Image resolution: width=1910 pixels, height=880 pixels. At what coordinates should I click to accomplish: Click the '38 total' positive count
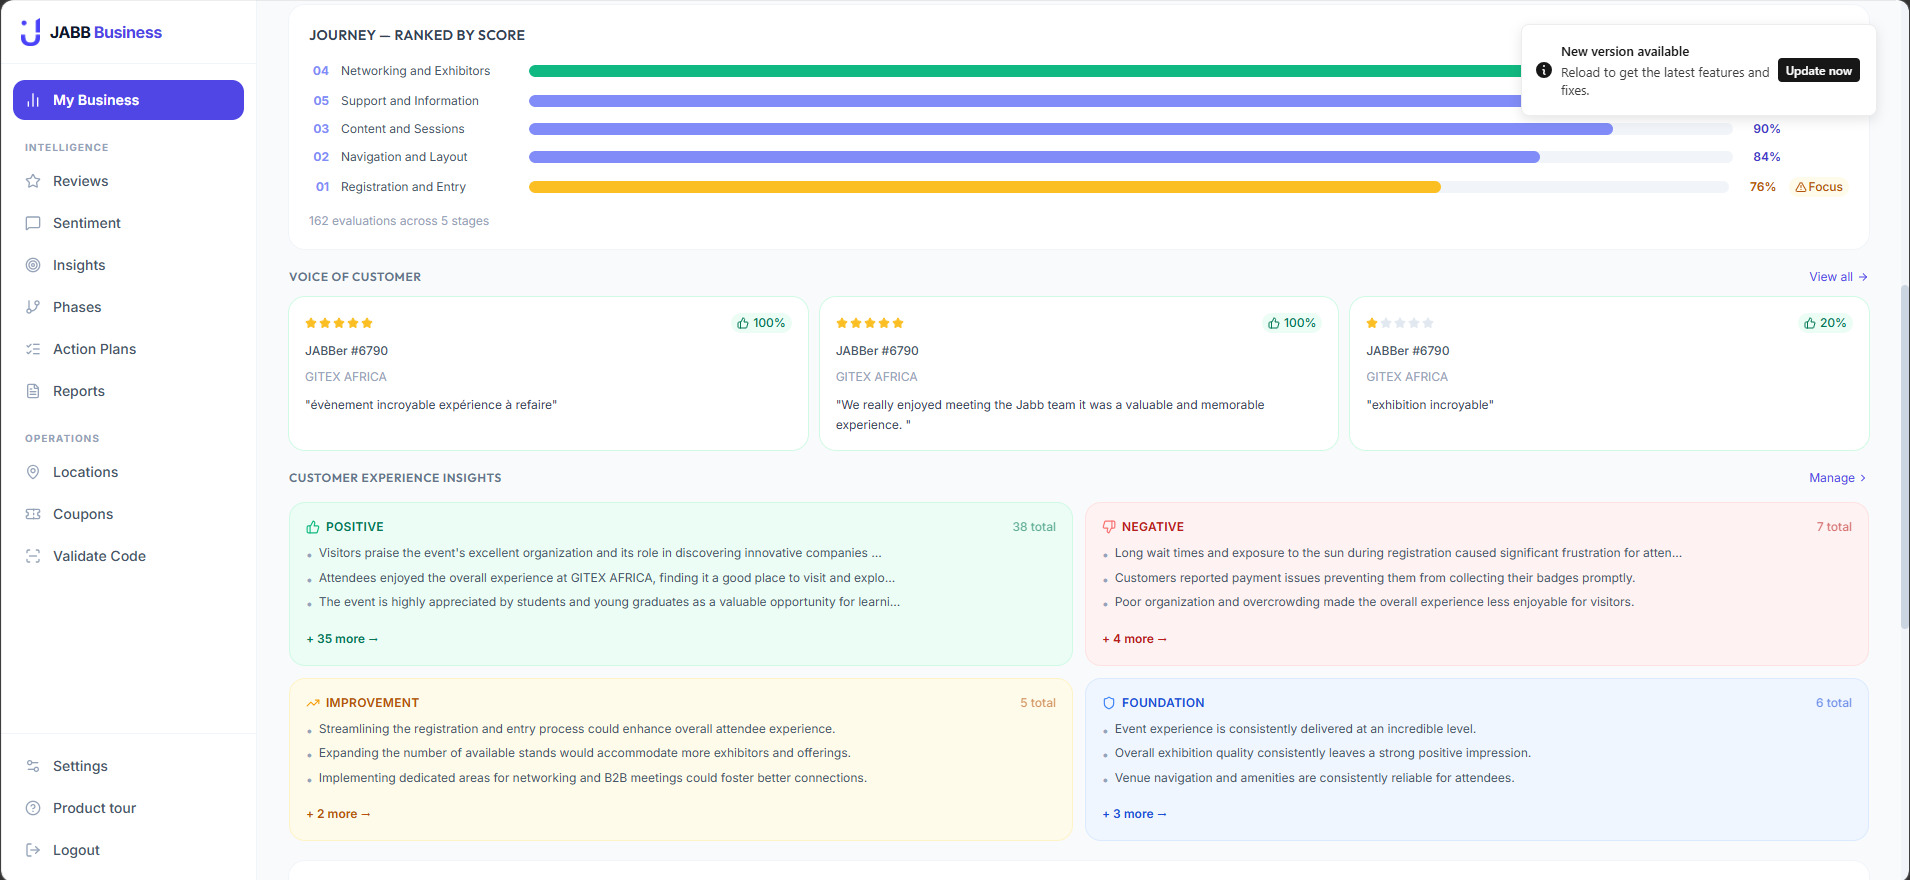[1034, 527]
